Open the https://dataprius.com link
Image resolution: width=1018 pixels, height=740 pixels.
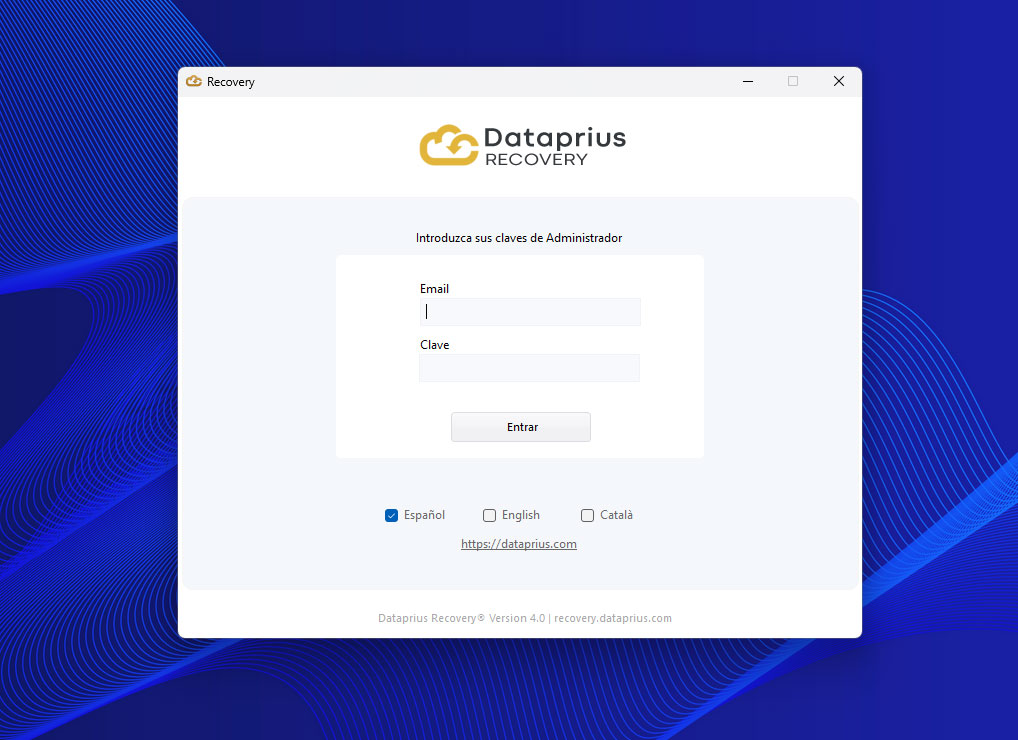tap(519, 544)
